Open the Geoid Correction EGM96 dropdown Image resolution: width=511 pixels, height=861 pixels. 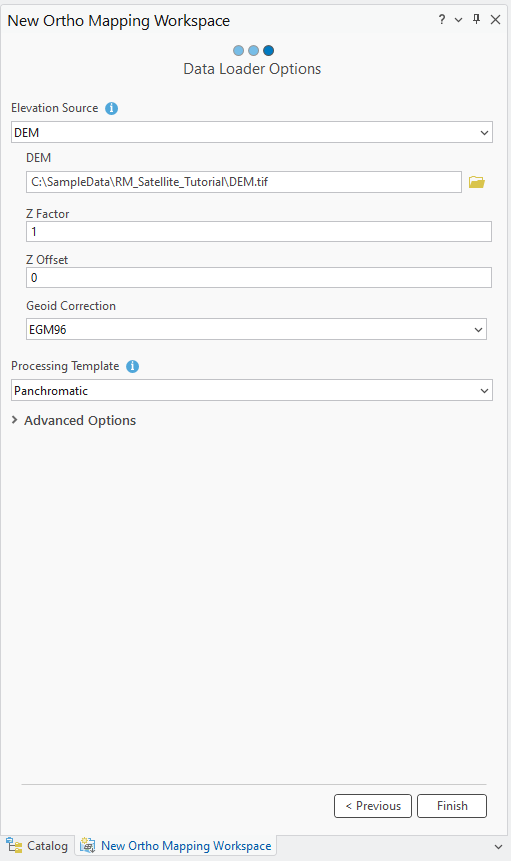click(x=256, y=329)
